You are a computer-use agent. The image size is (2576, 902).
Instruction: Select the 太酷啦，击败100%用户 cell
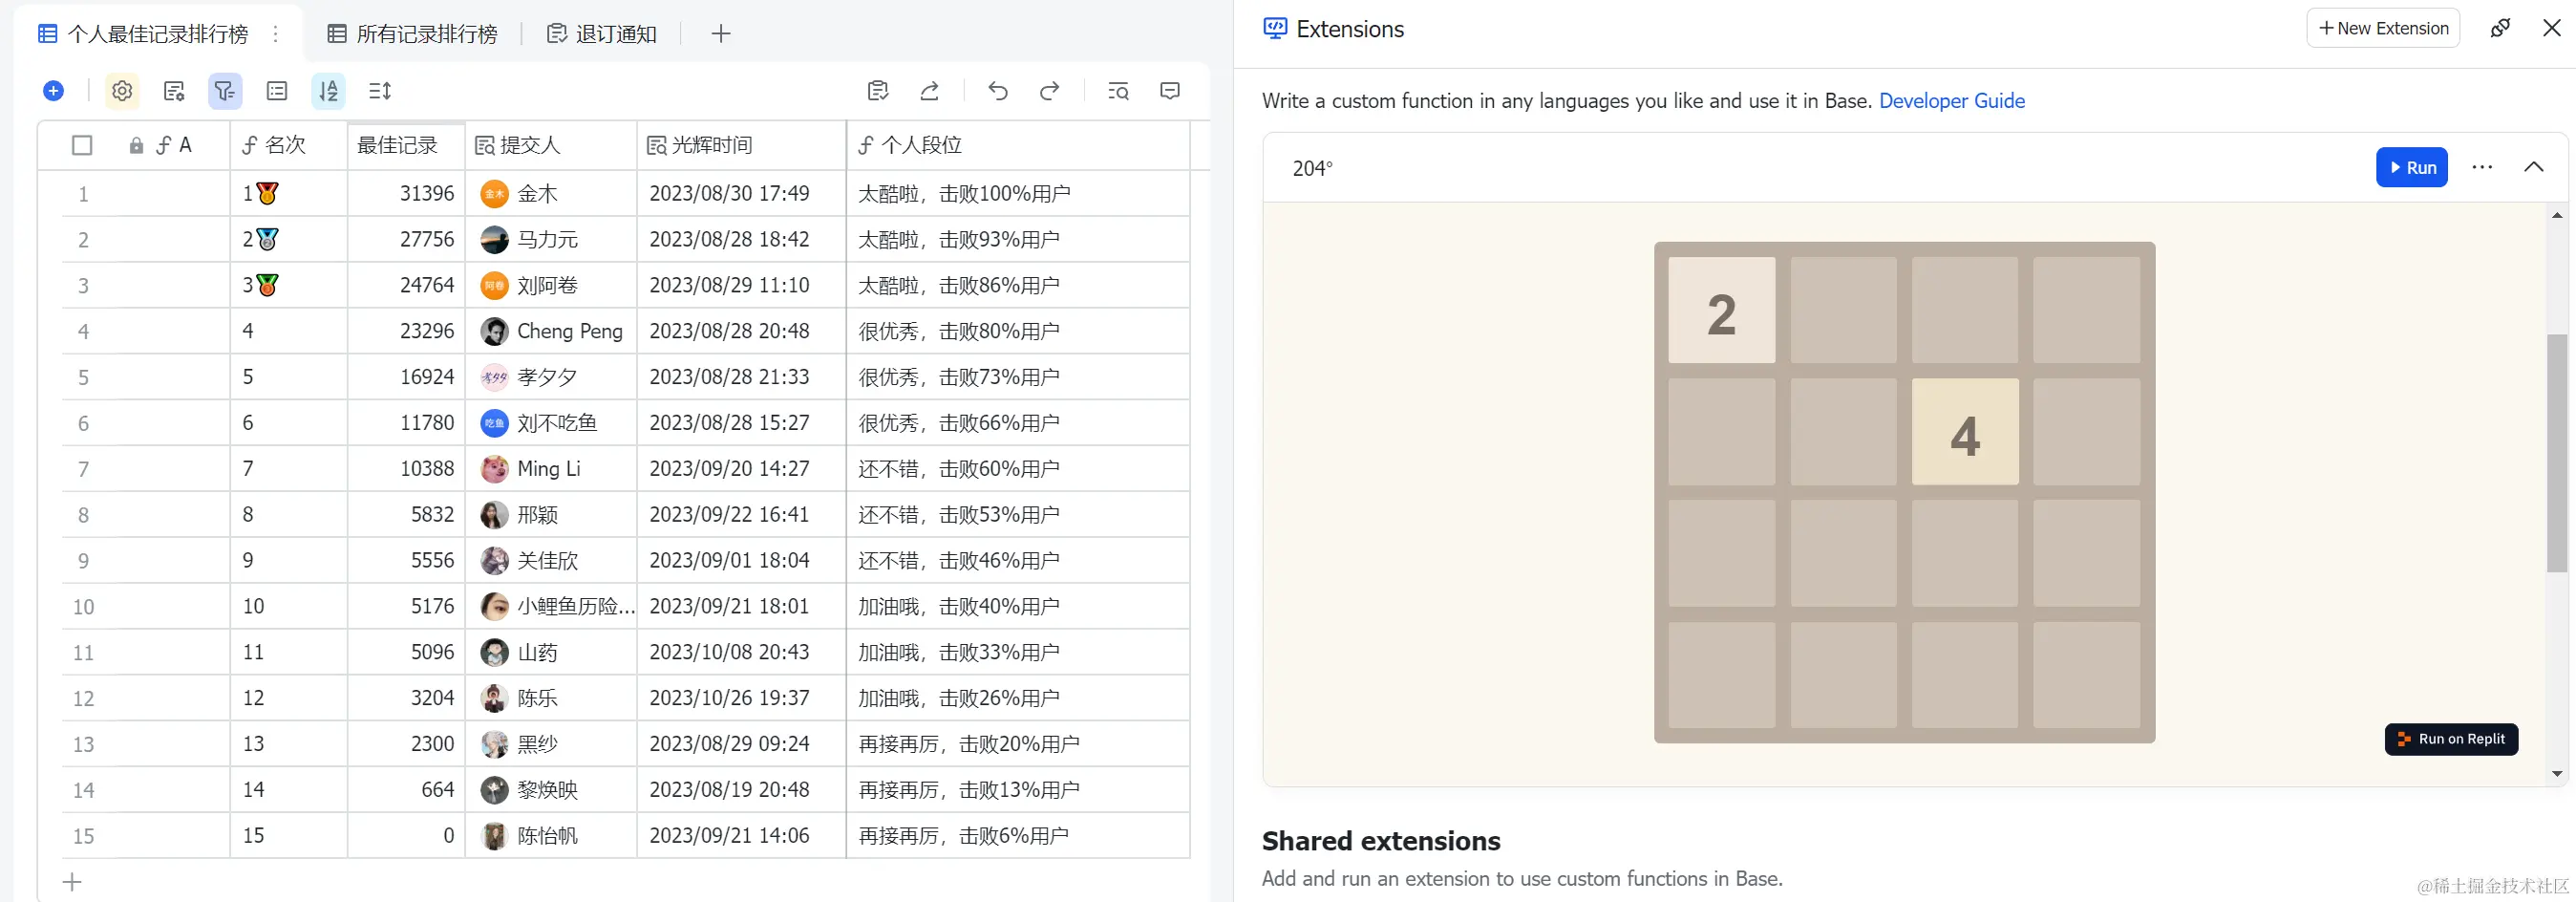pos(1018,194)
